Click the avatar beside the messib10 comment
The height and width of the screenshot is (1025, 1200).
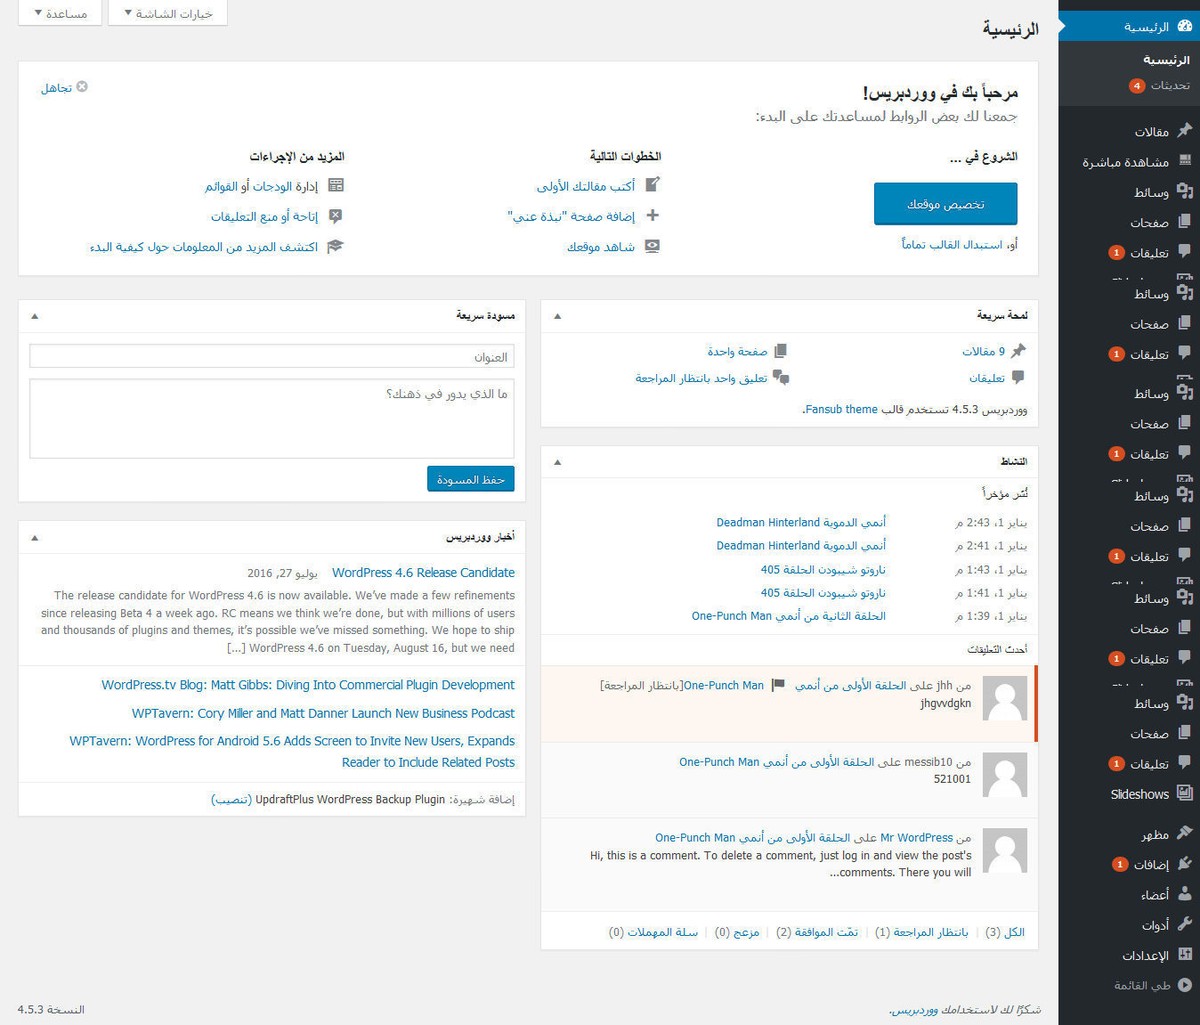1005,775
